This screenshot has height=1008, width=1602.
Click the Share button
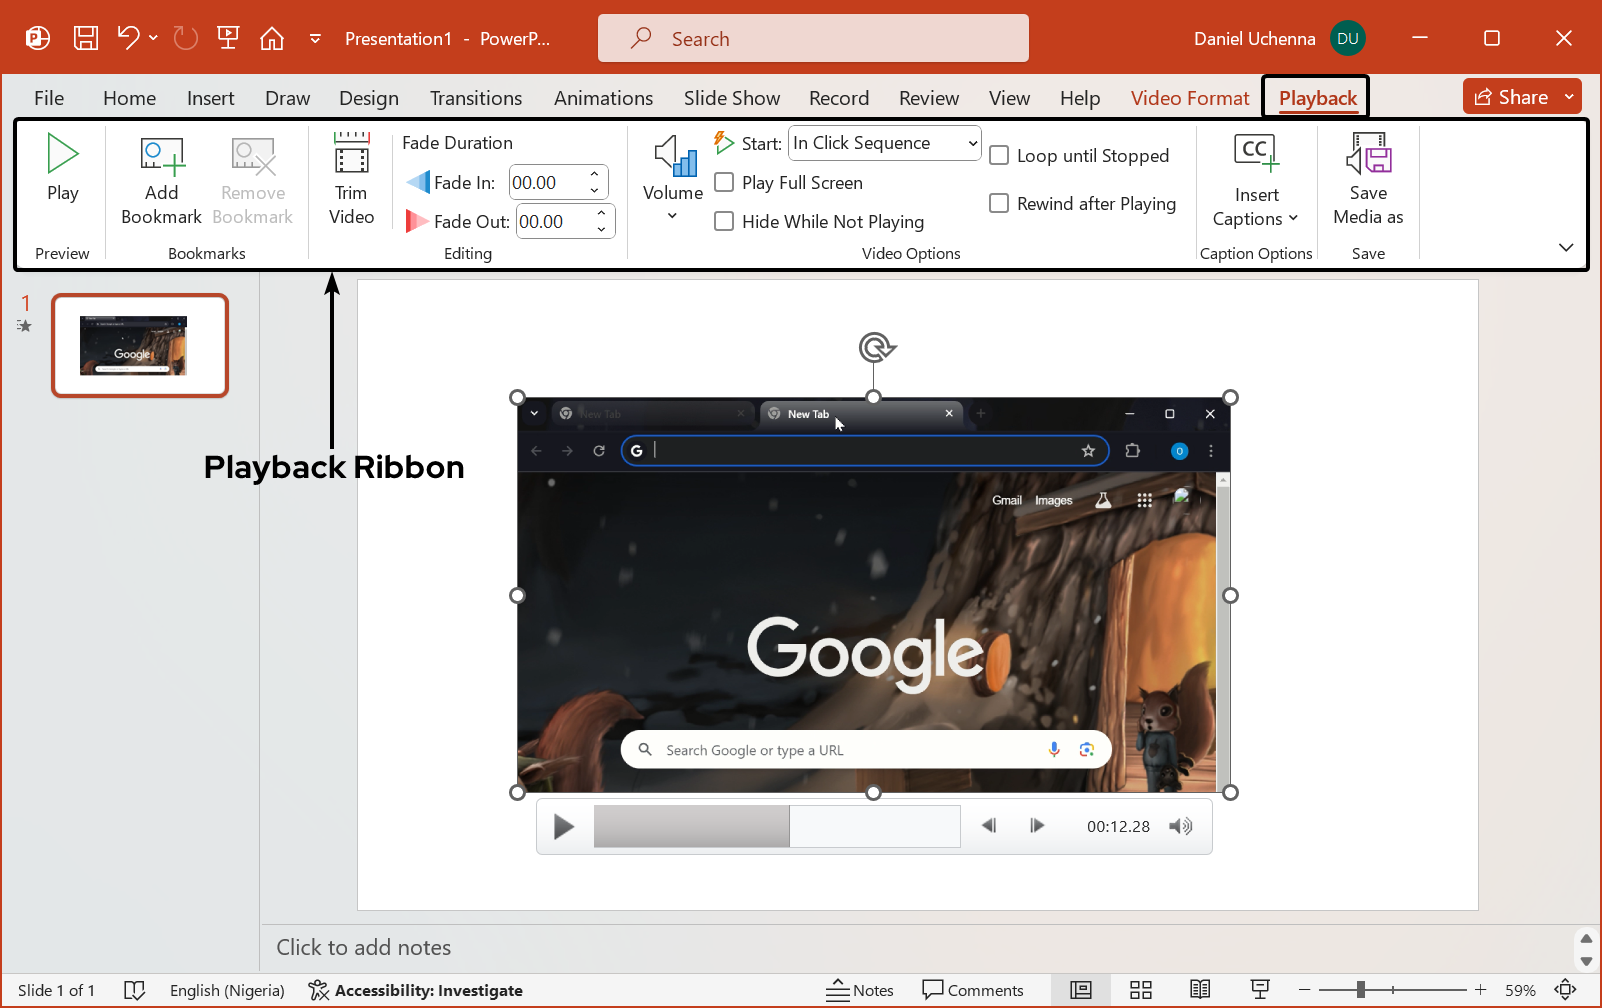1511,97
